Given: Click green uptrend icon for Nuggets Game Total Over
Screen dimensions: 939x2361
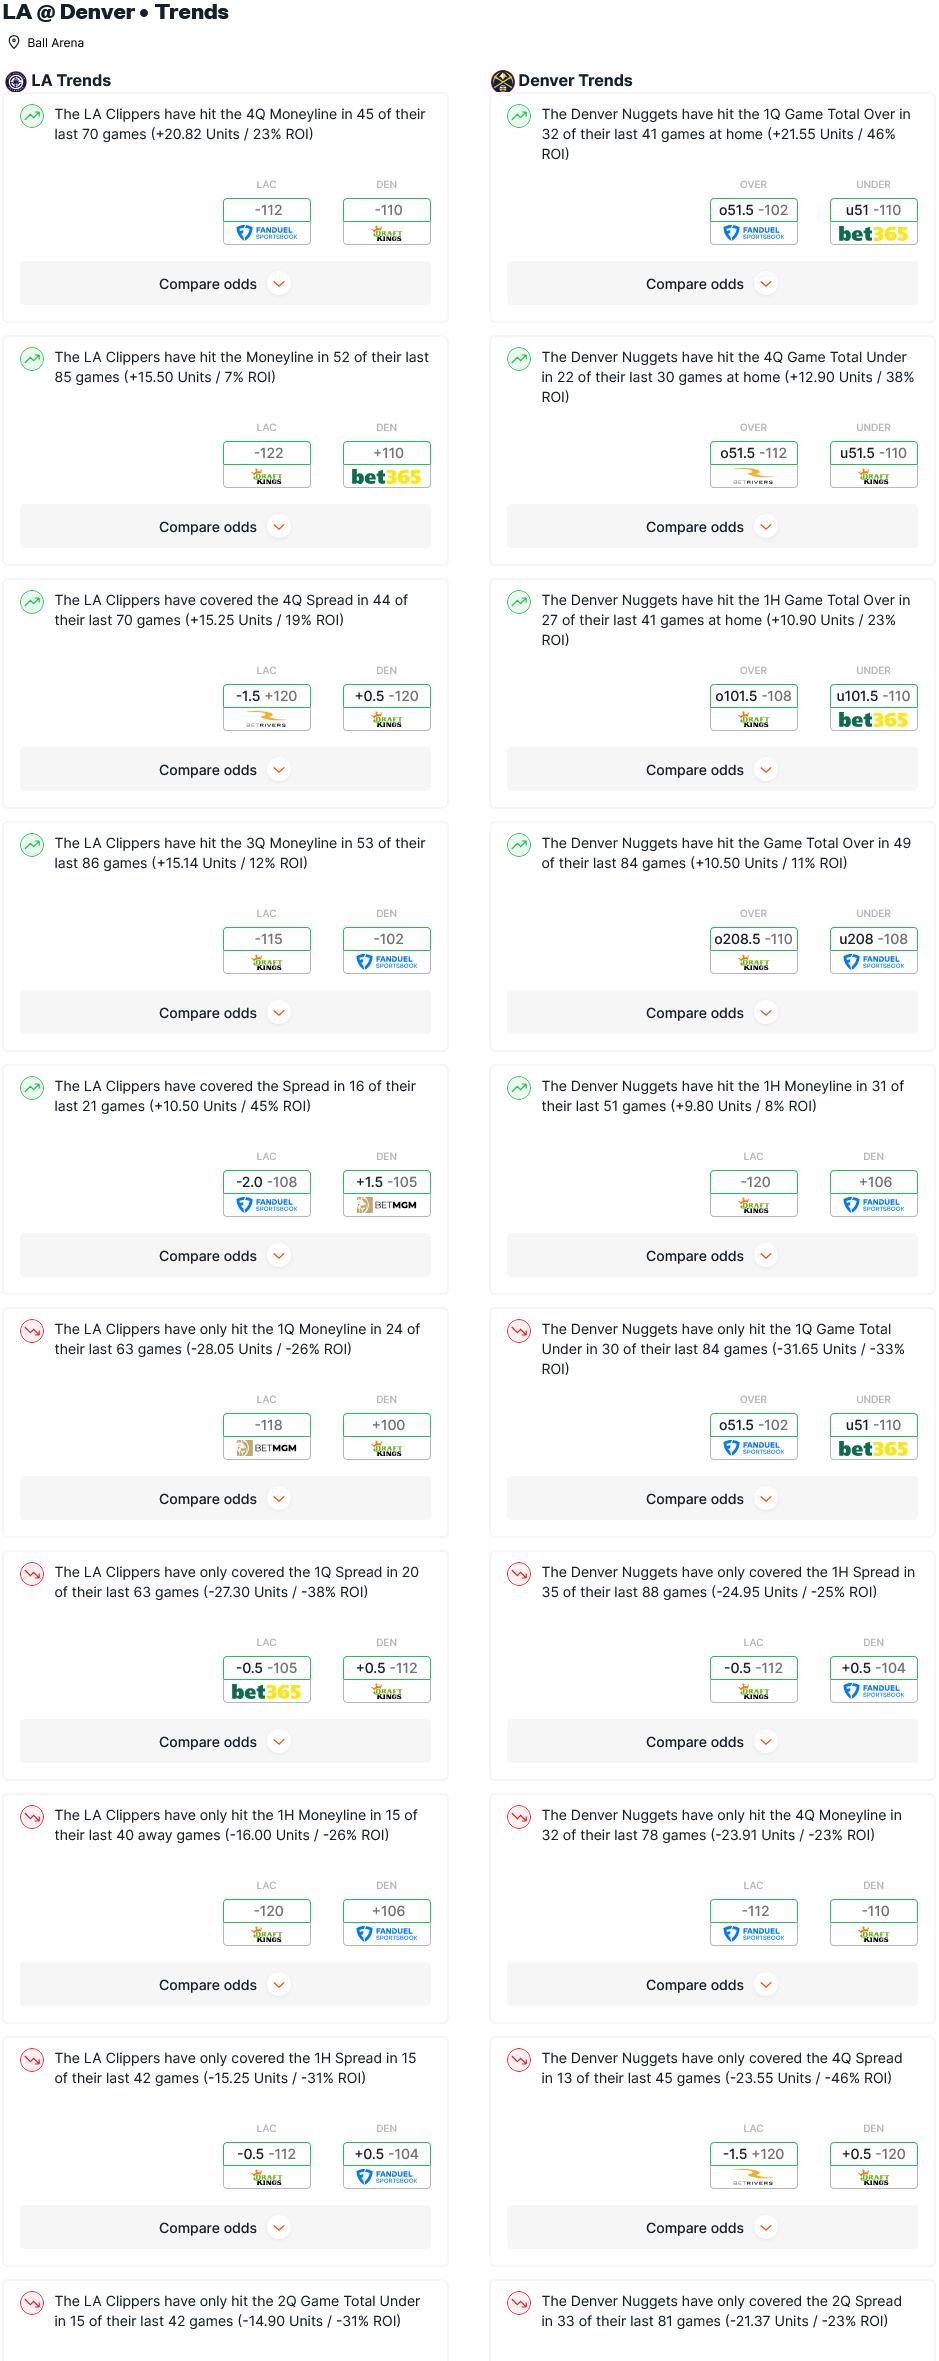Looking at the screenshot, I should [519, 845].
